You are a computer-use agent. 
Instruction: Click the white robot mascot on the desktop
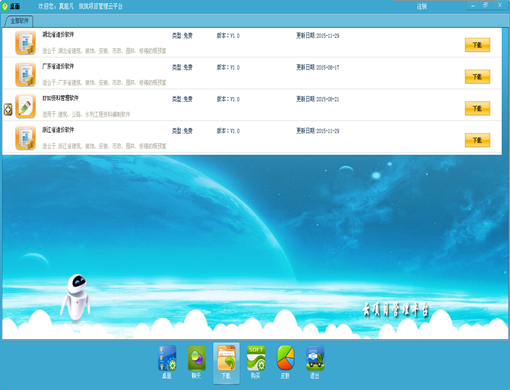point(76,297)
